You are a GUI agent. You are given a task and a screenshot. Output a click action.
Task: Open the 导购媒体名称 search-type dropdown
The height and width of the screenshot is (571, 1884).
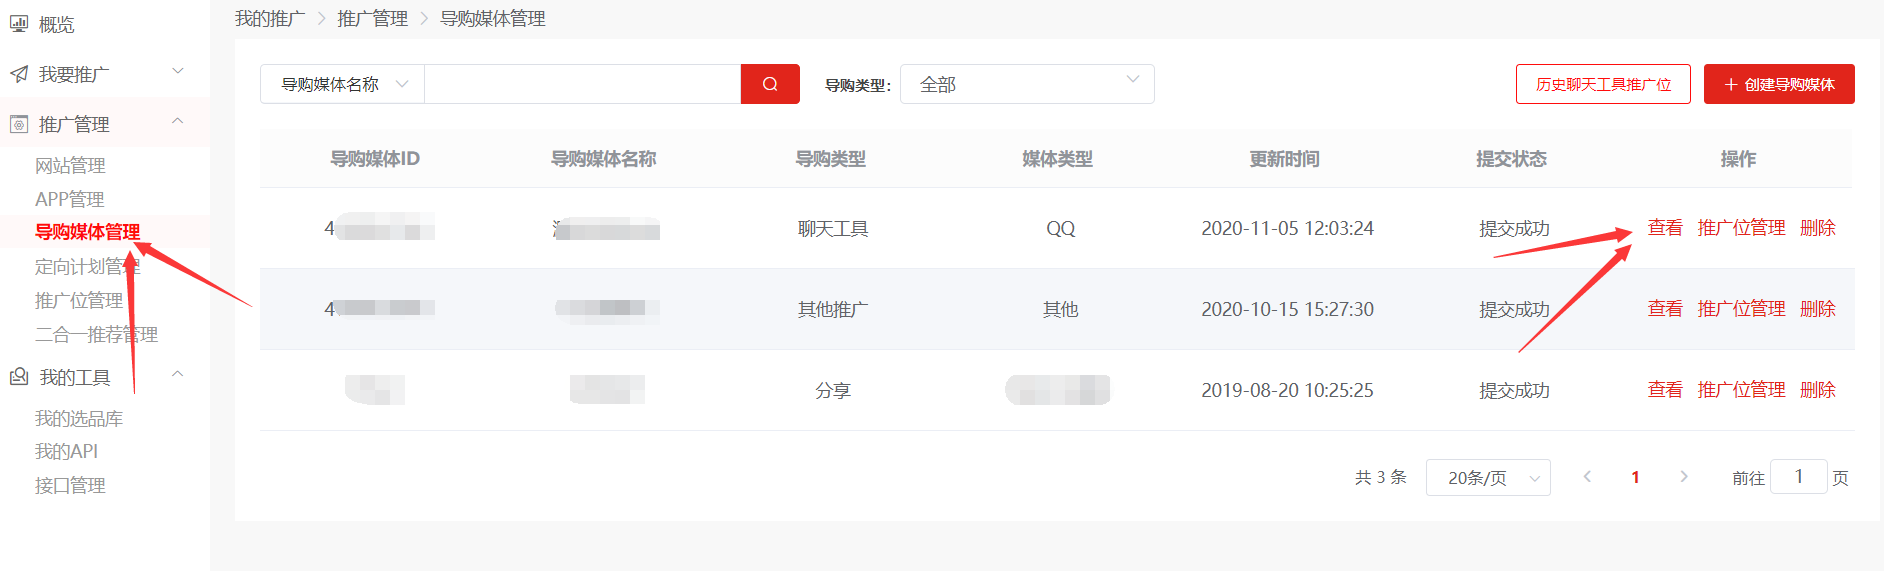point(343,84)
